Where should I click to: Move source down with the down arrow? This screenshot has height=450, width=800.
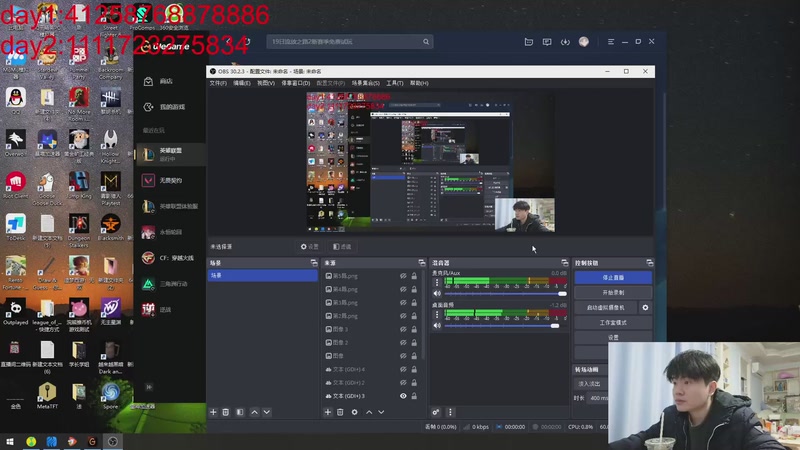(x=381, y=412)
